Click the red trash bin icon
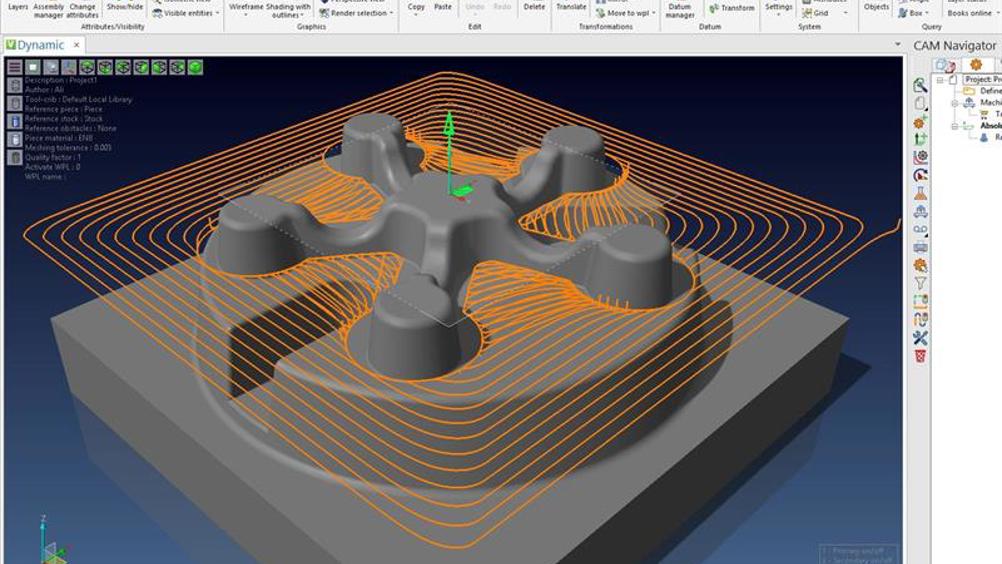This screenshot has height=564, width=1002. coord(920,356)
